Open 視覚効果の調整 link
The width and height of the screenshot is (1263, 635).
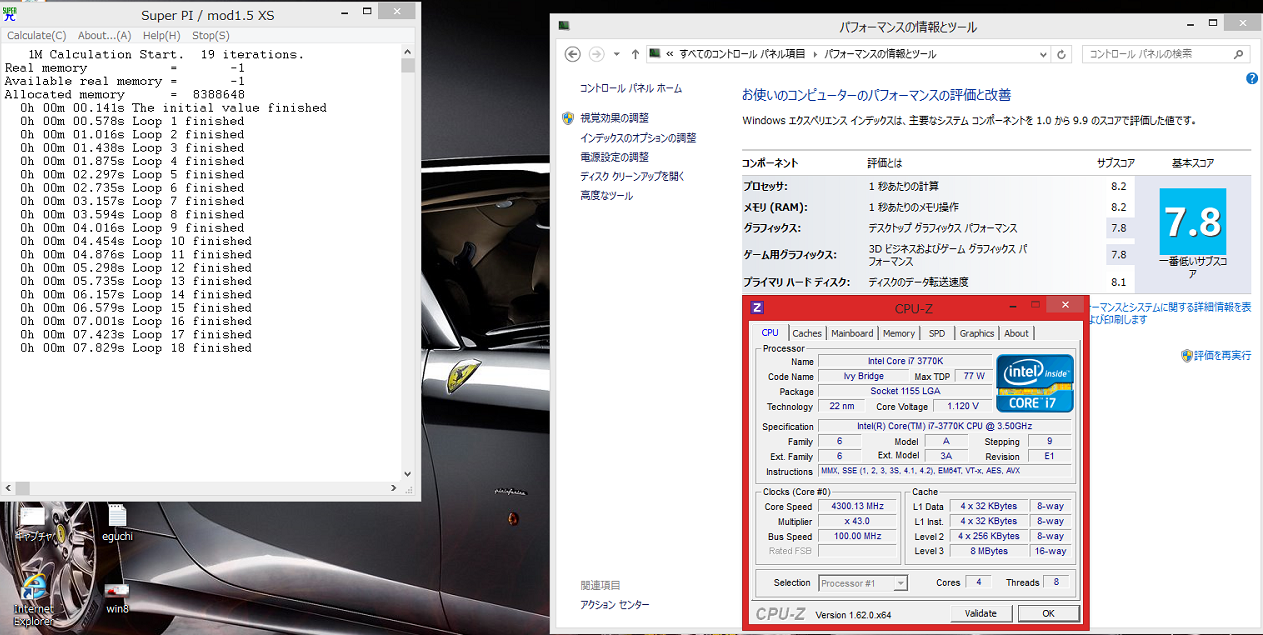coord(614,118)
